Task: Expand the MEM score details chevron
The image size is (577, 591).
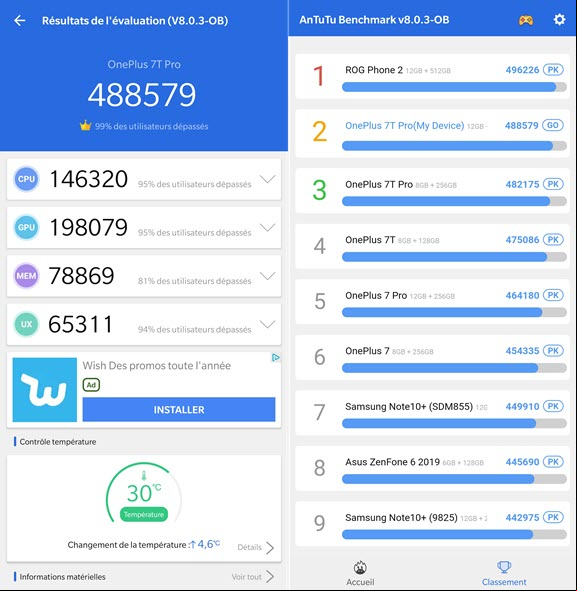Action: click(268, 276)
